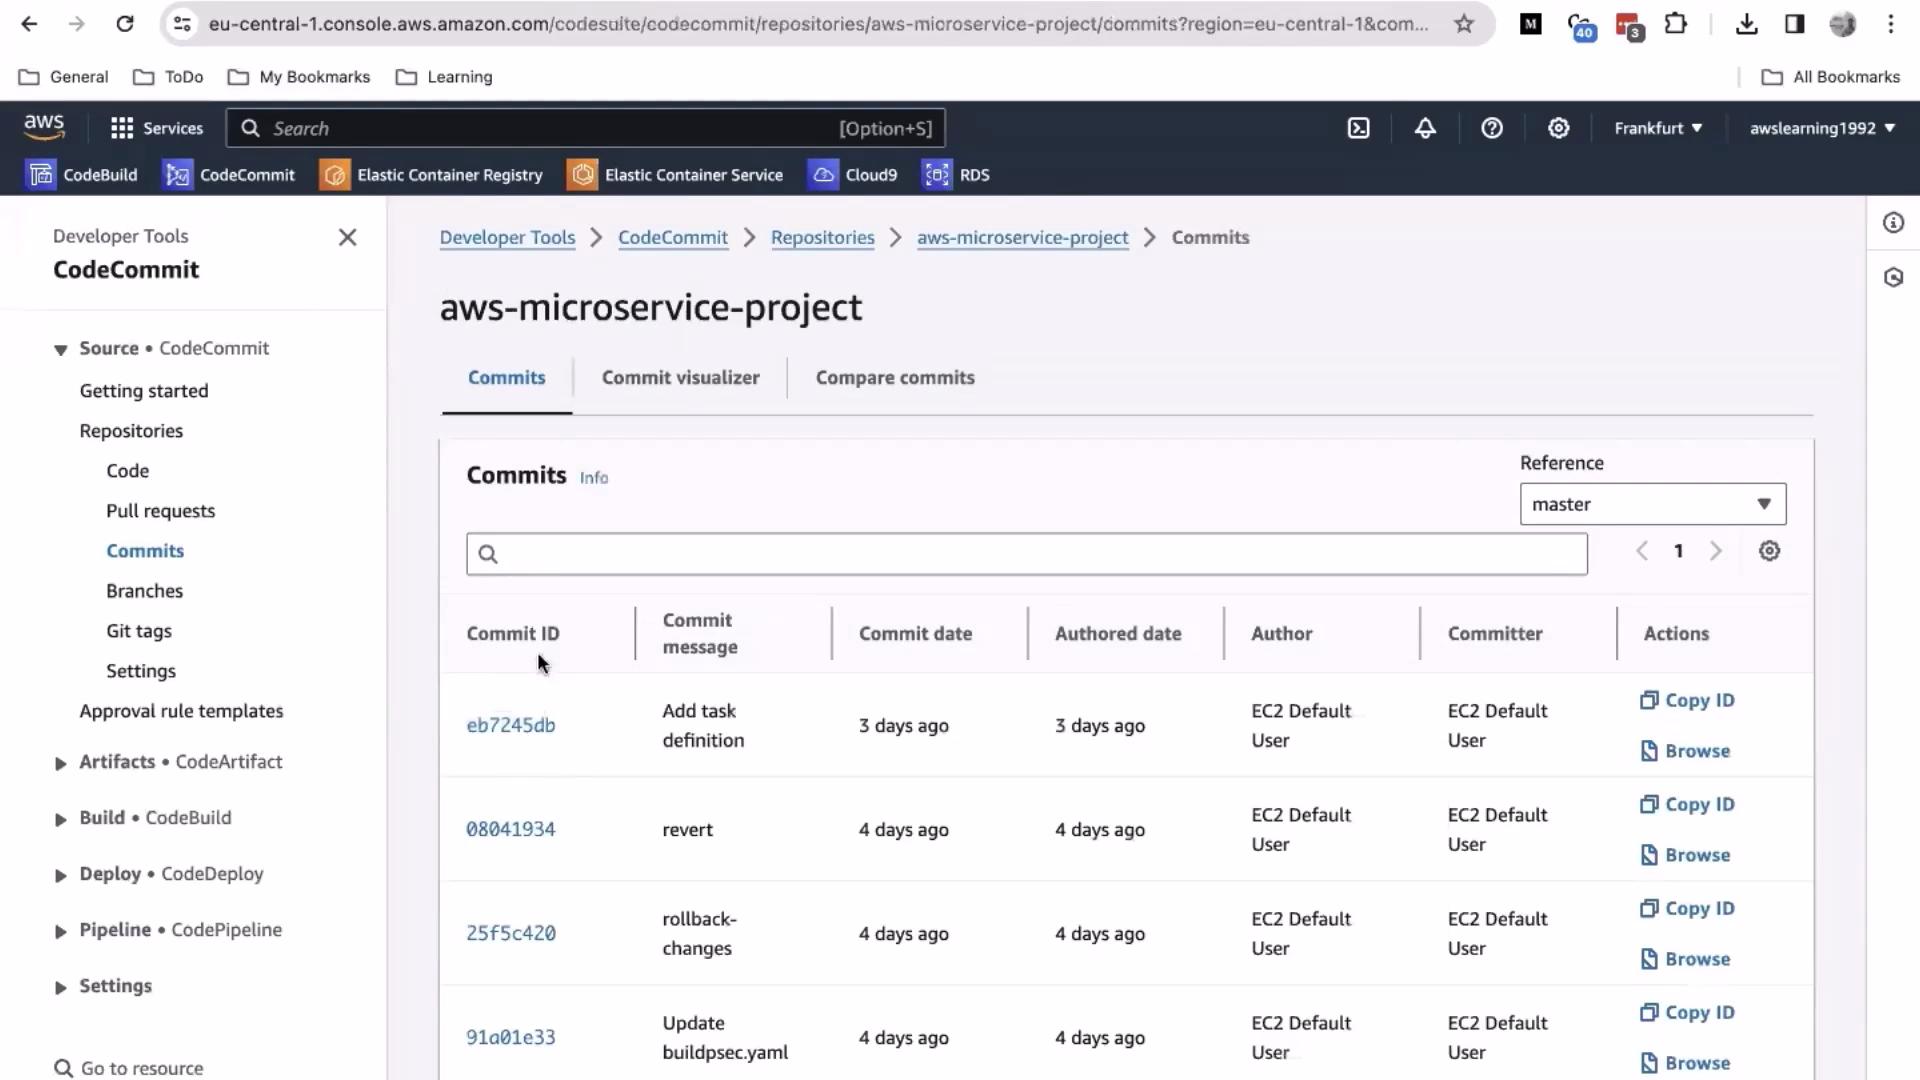
Task: Open the All Bookmarks folder
Action: click(x=1830, y=77)
